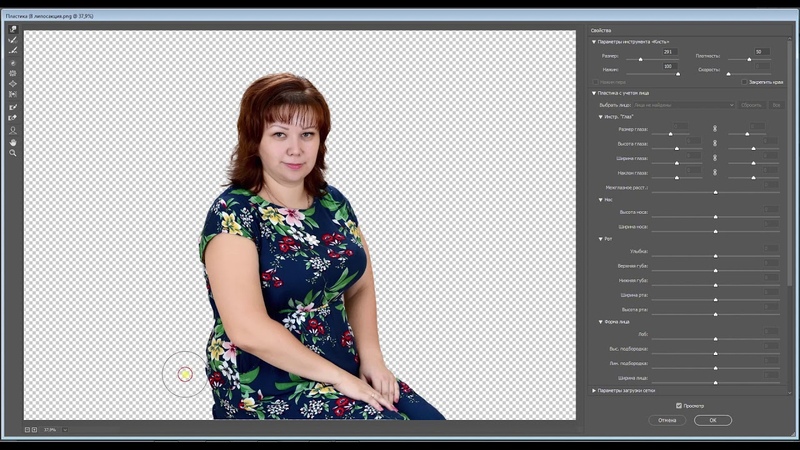Image resolution: width=800 pixels, height=450 pixels.
Task: Select the Smooth tool
Action: click(13, 51)
